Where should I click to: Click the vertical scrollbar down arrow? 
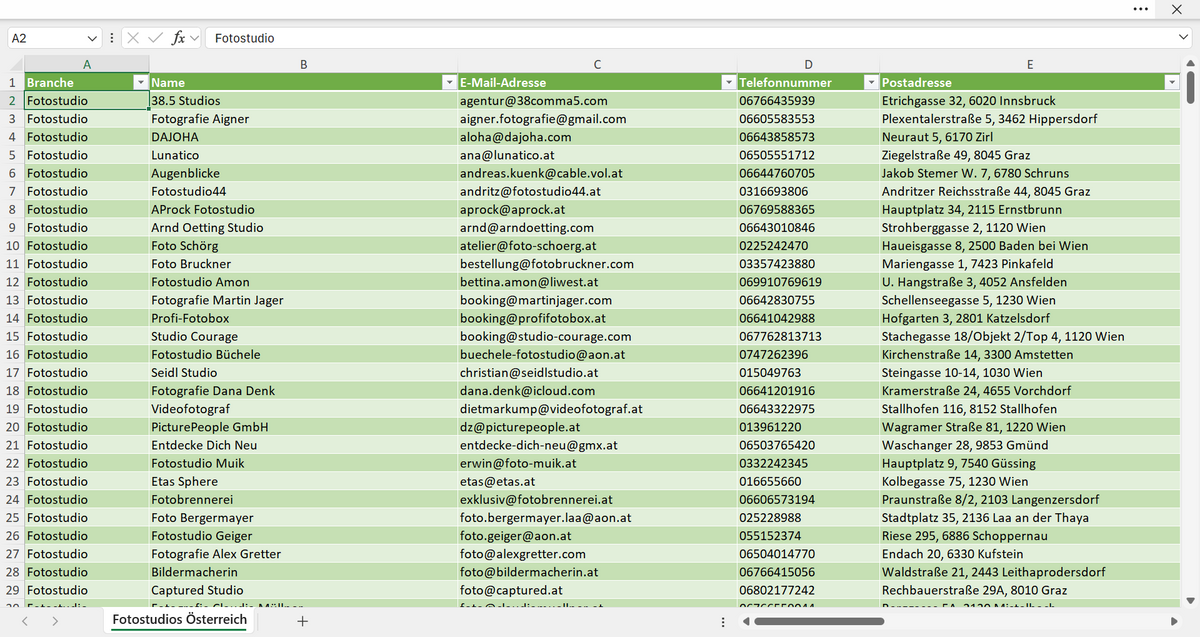tap(1190, 600)
